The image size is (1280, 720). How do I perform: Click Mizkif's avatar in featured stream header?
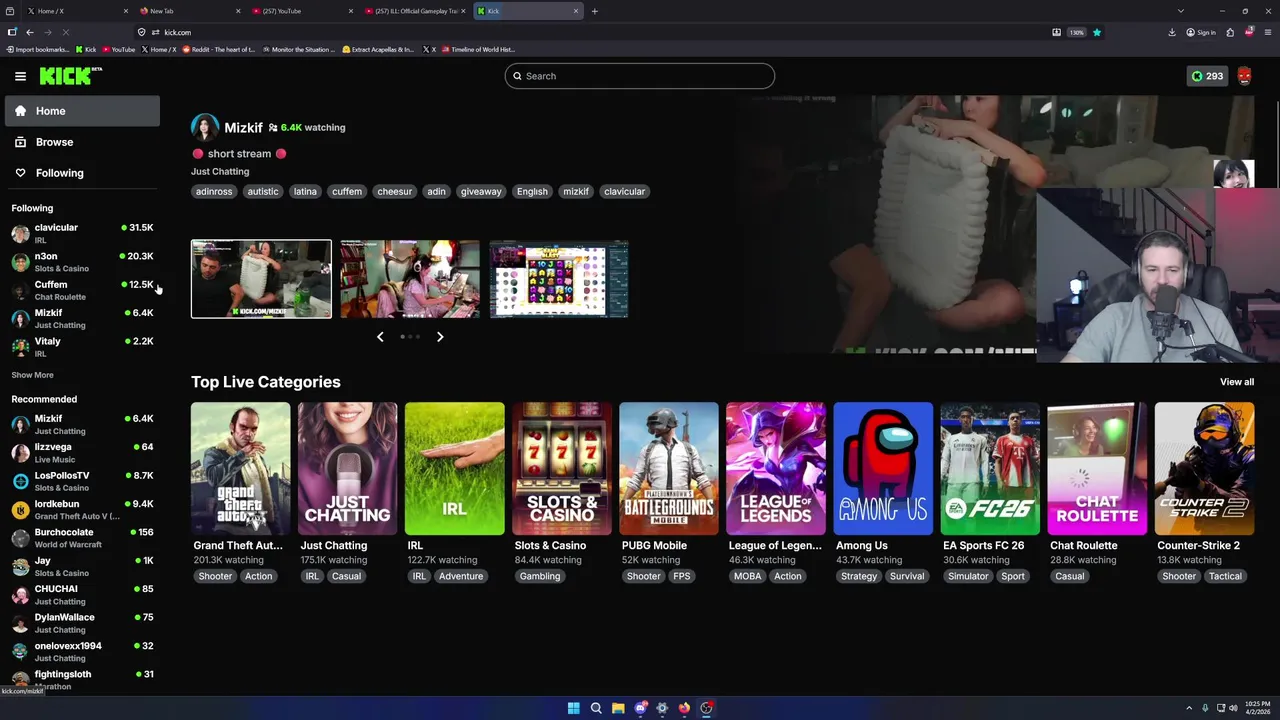pos(205,127)
